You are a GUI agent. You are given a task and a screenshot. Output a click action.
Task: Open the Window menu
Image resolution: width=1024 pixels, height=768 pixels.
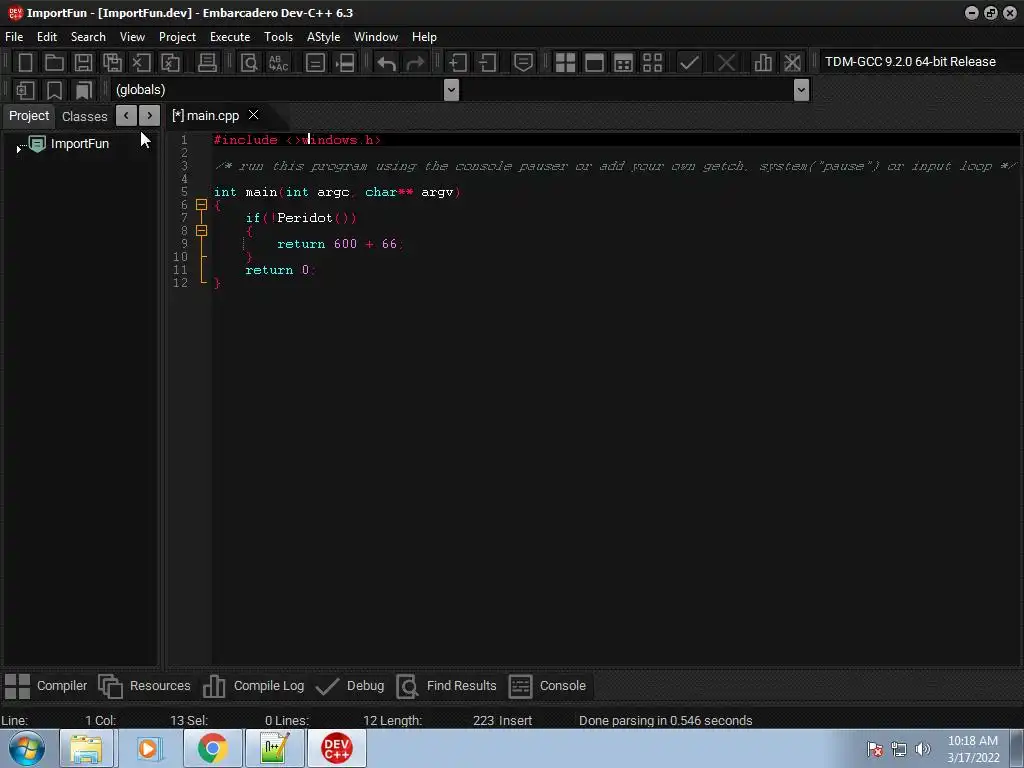(376, 37)
